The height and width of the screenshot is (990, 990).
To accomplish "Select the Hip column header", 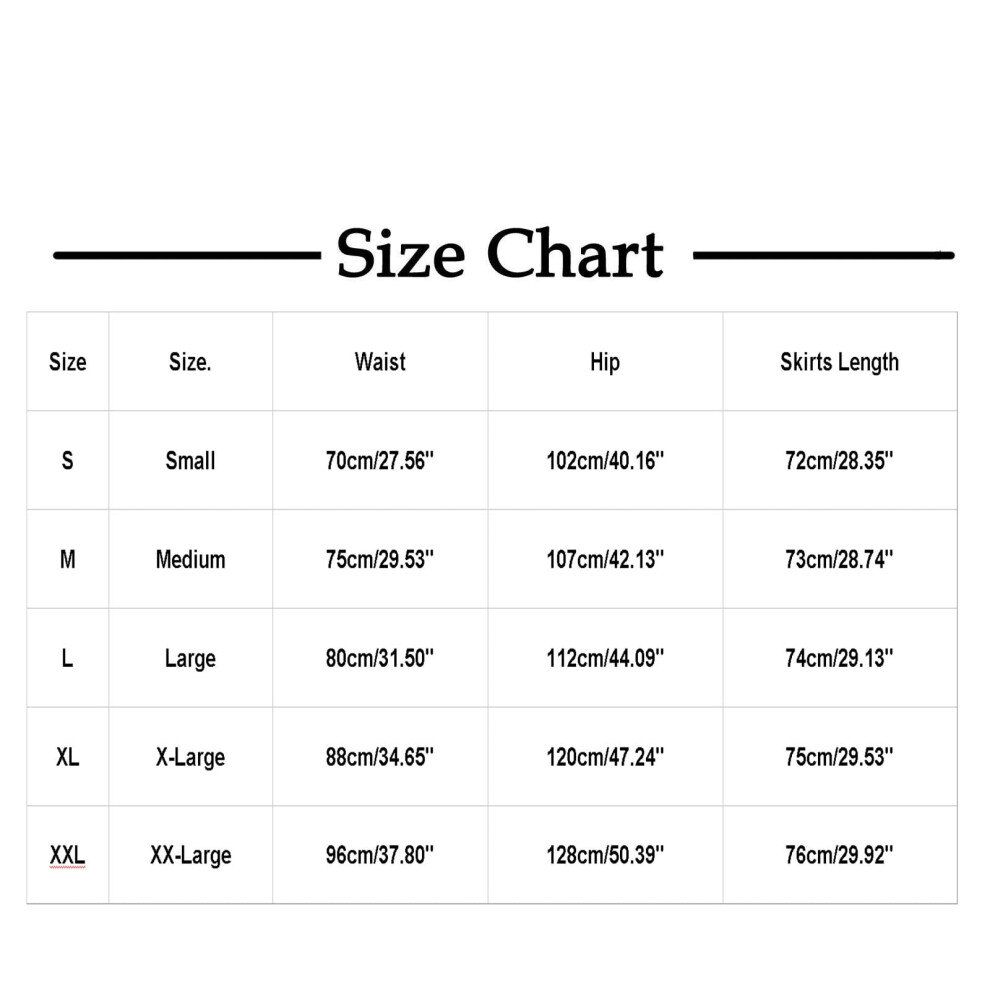I will pyautogui.click(x=605, y=362).
